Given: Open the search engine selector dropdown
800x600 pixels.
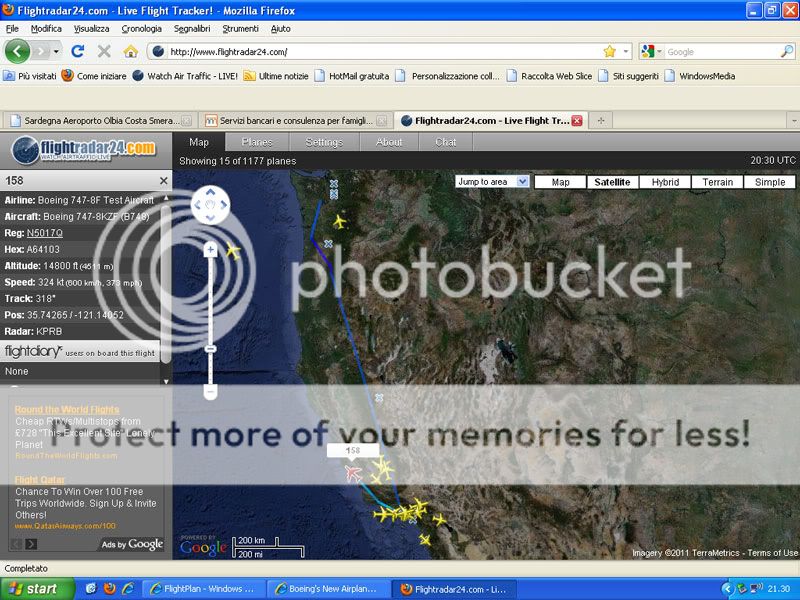Looking at the screenshot, I should point(651,51).
